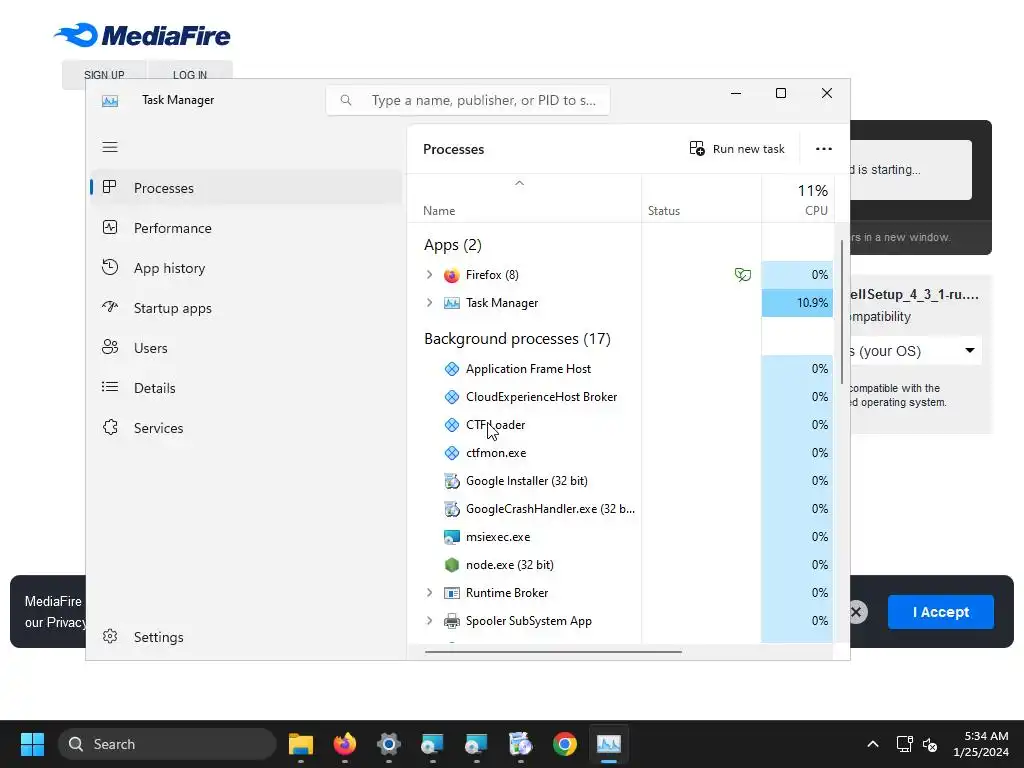1024x768 pixels.
Task: Click the taskbar clock showing 5:34 AM
Action: [x=980, y=744]
